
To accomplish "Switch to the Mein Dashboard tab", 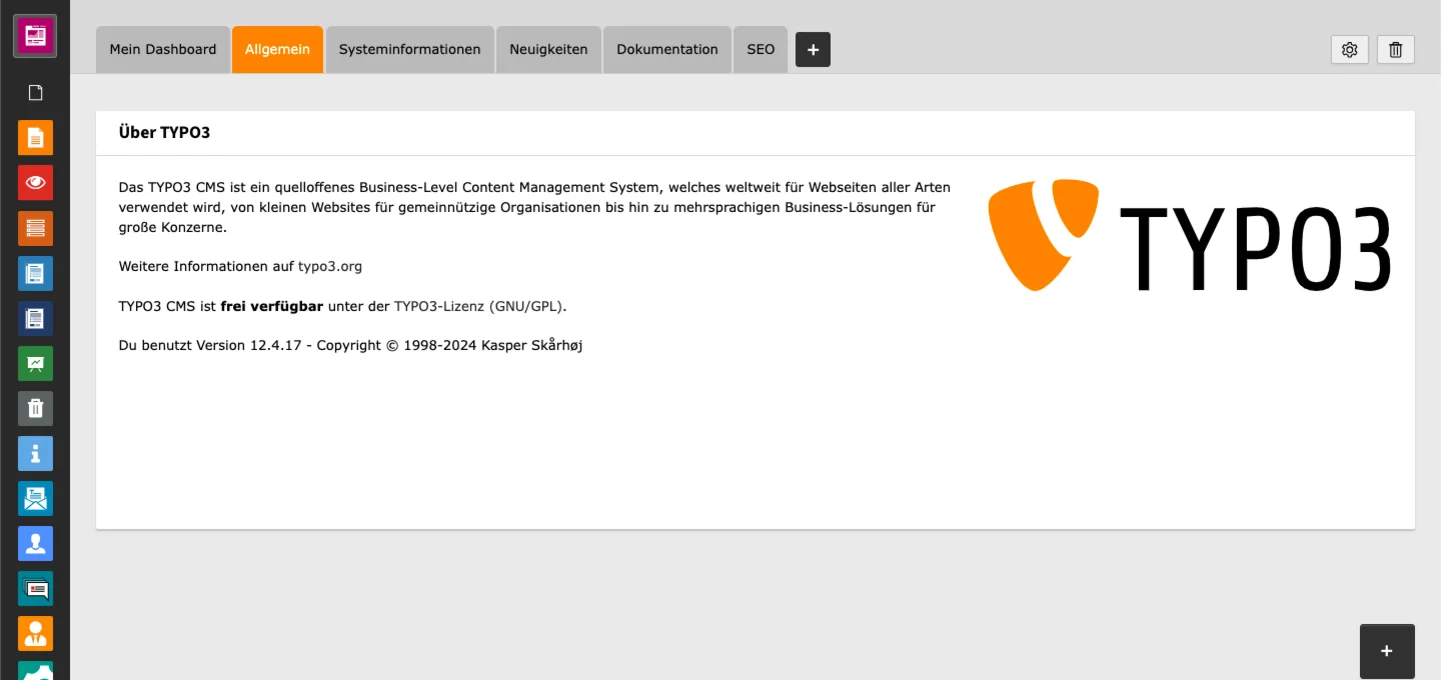I will [162, 49].
